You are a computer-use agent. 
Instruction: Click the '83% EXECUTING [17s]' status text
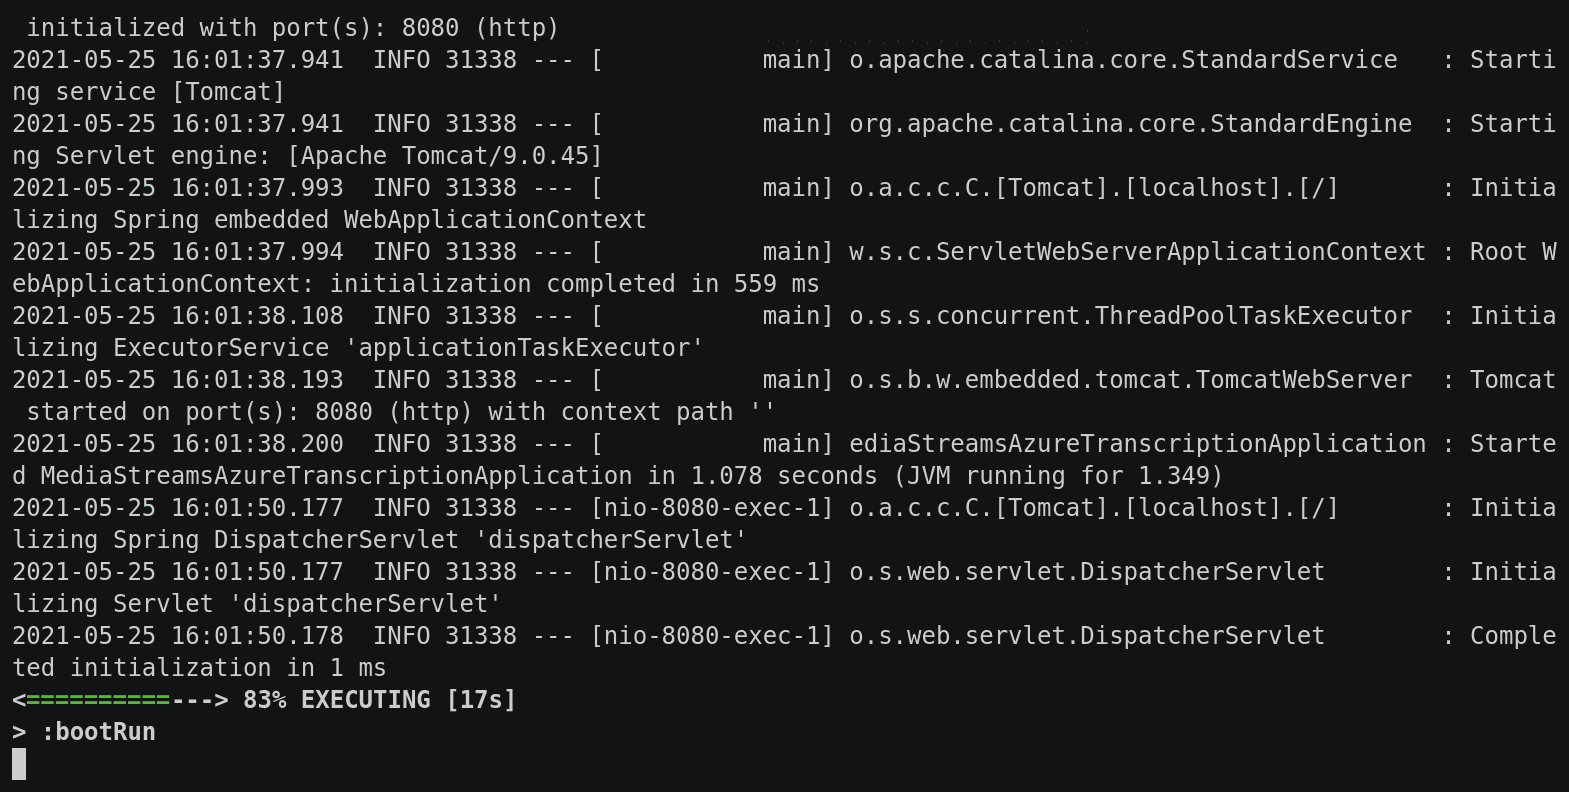point(380,700)
